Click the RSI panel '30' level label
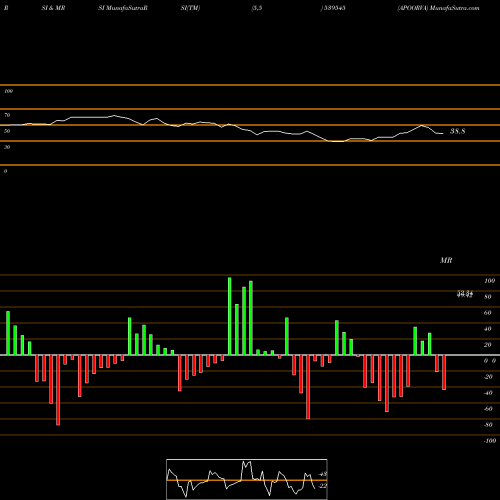The width and height of the screenshot is (500, 500). [7, 147]
